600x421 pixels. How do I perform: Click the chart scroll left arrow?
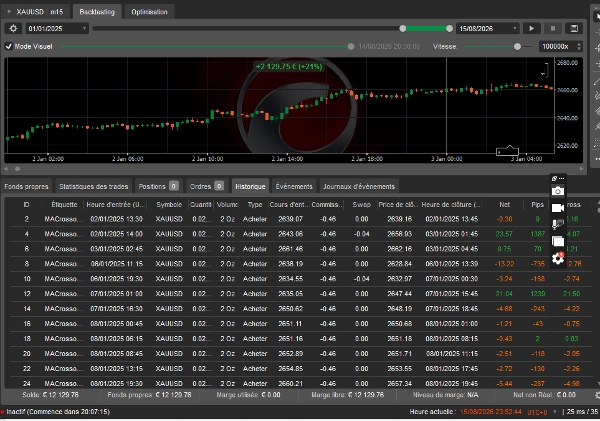click(x=6, y=168)
